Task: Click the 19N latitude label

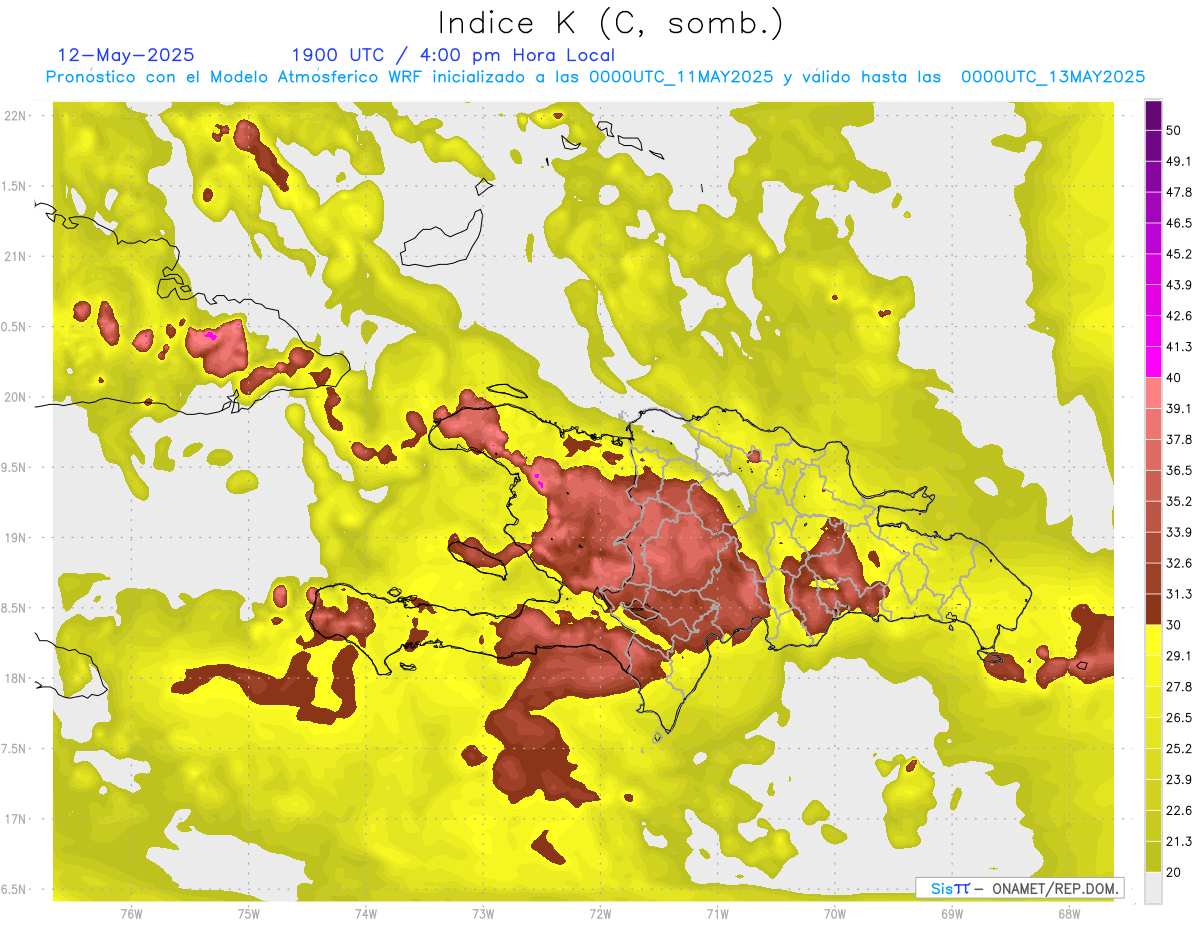Action: [15, 538]
